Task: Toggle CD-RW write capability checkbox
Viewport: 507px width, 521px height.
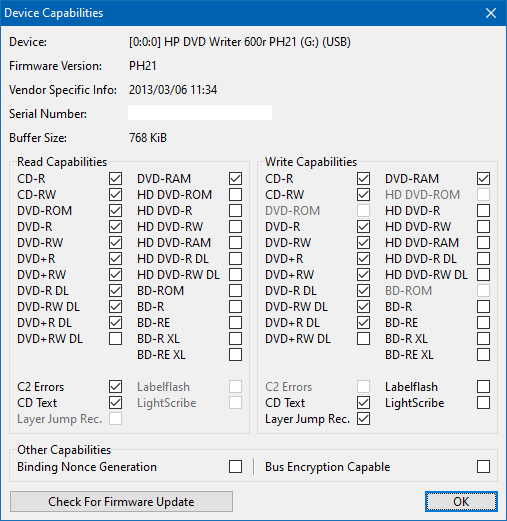Action: click(363, 194)
